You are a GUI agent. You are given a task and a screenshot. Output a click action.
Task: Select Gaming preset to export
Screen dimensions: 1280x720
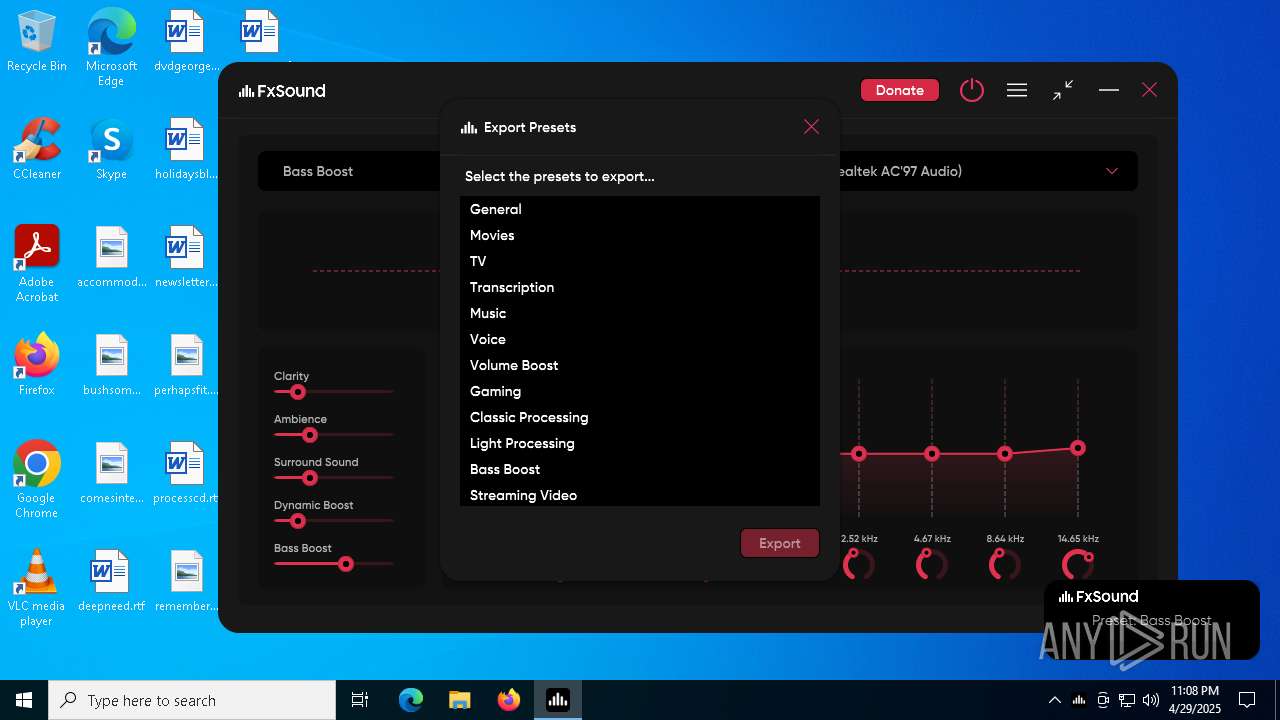coord(640,391)
